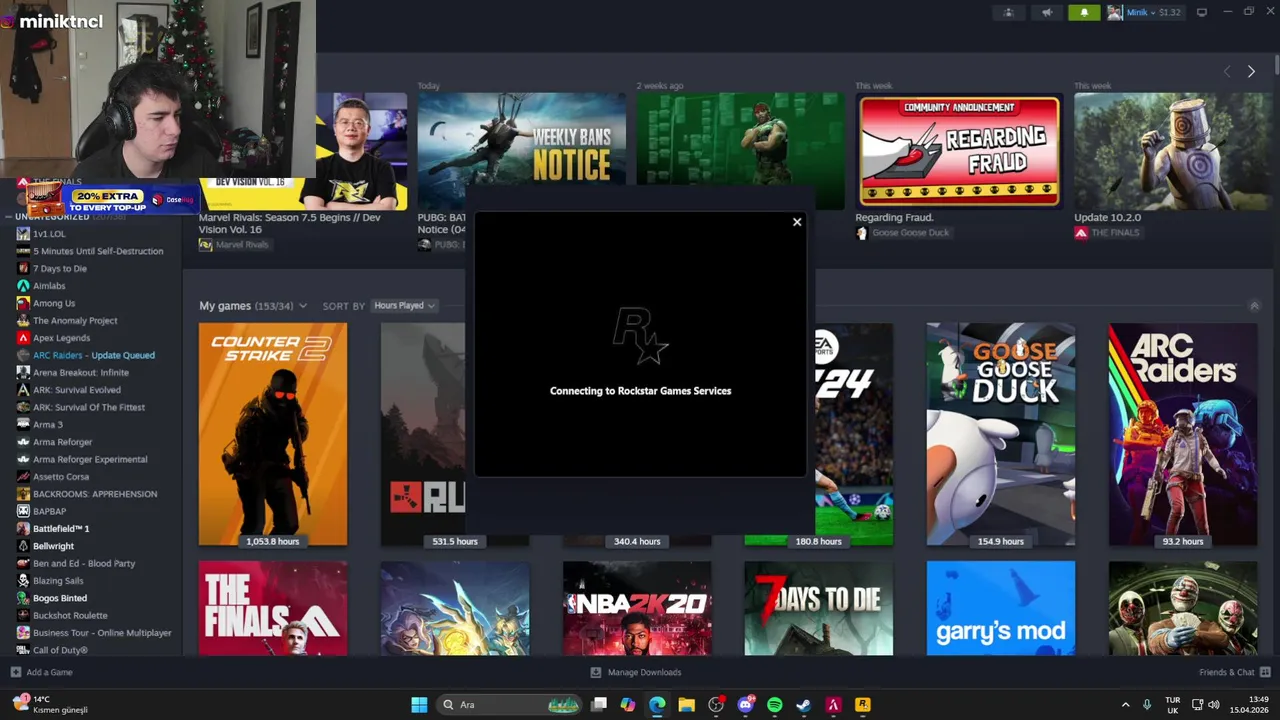This screenshot has width=1280, height=720.
Task: Go to next news items arrow
Action: [x=1251, y=71]
